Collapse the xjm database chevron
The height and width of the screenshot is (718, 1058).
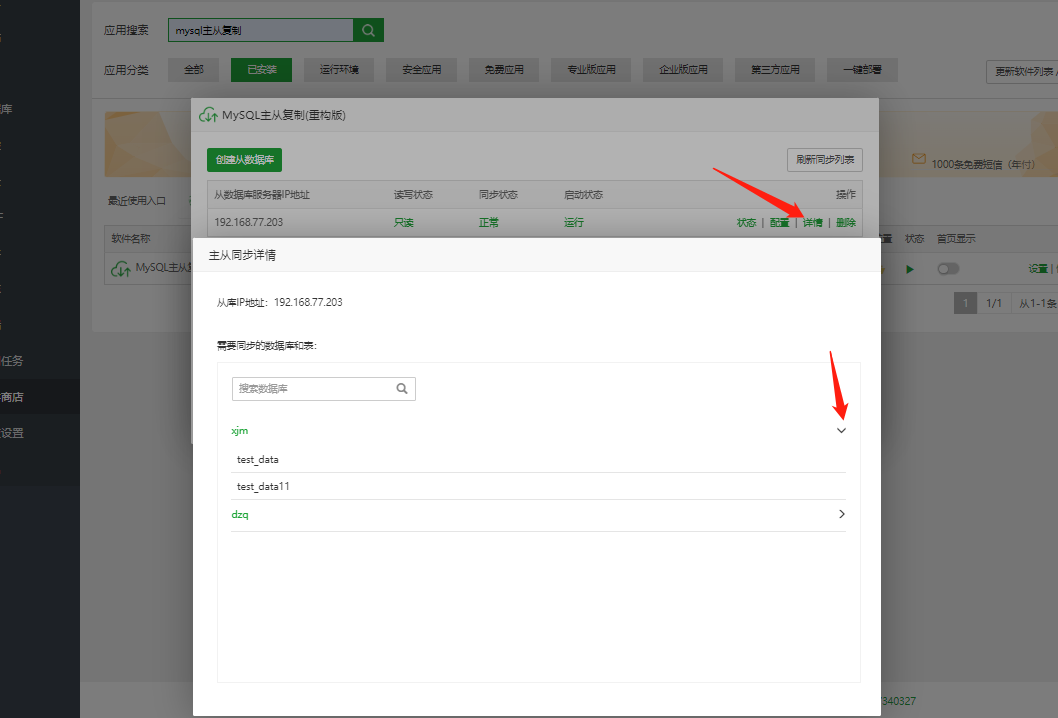841,431
